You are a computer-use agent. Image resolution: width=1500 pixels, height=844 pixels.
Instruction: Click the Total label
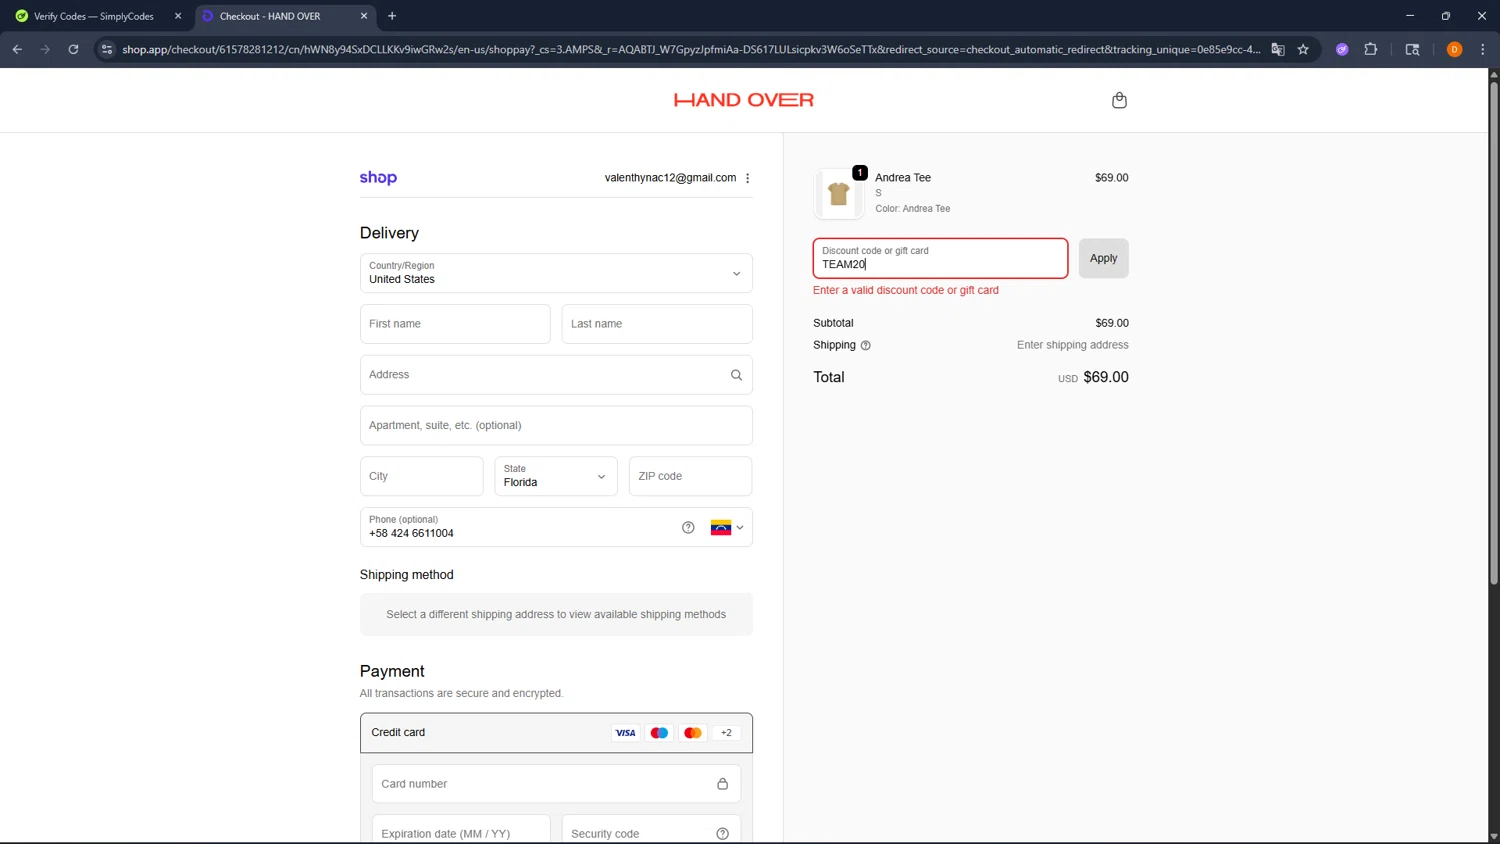[x=829, y=377]
